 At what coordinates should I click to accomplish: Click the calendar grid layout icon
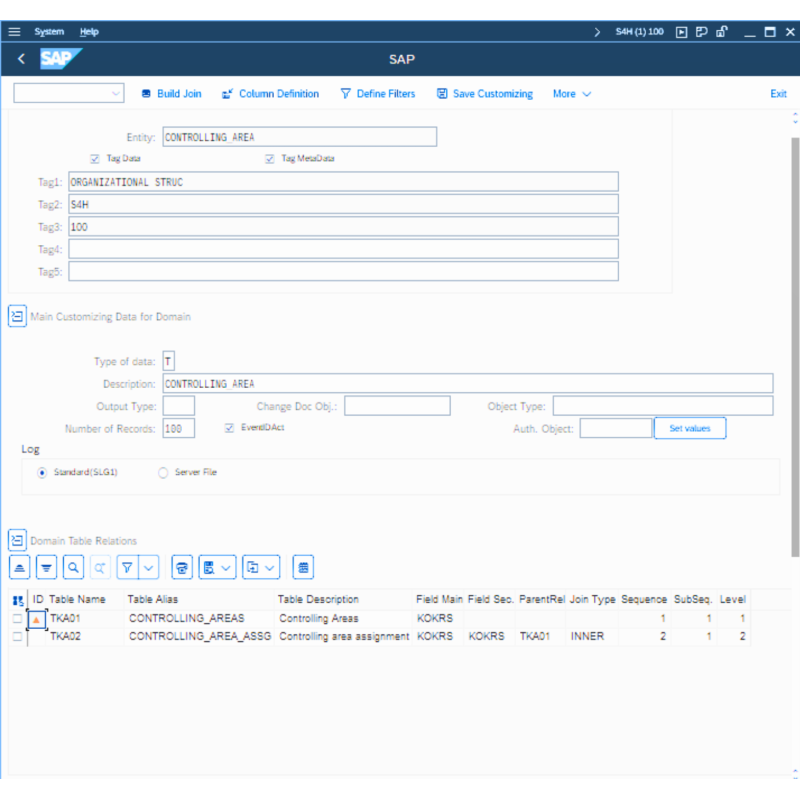pyautogui.click(x=304, y=567)
